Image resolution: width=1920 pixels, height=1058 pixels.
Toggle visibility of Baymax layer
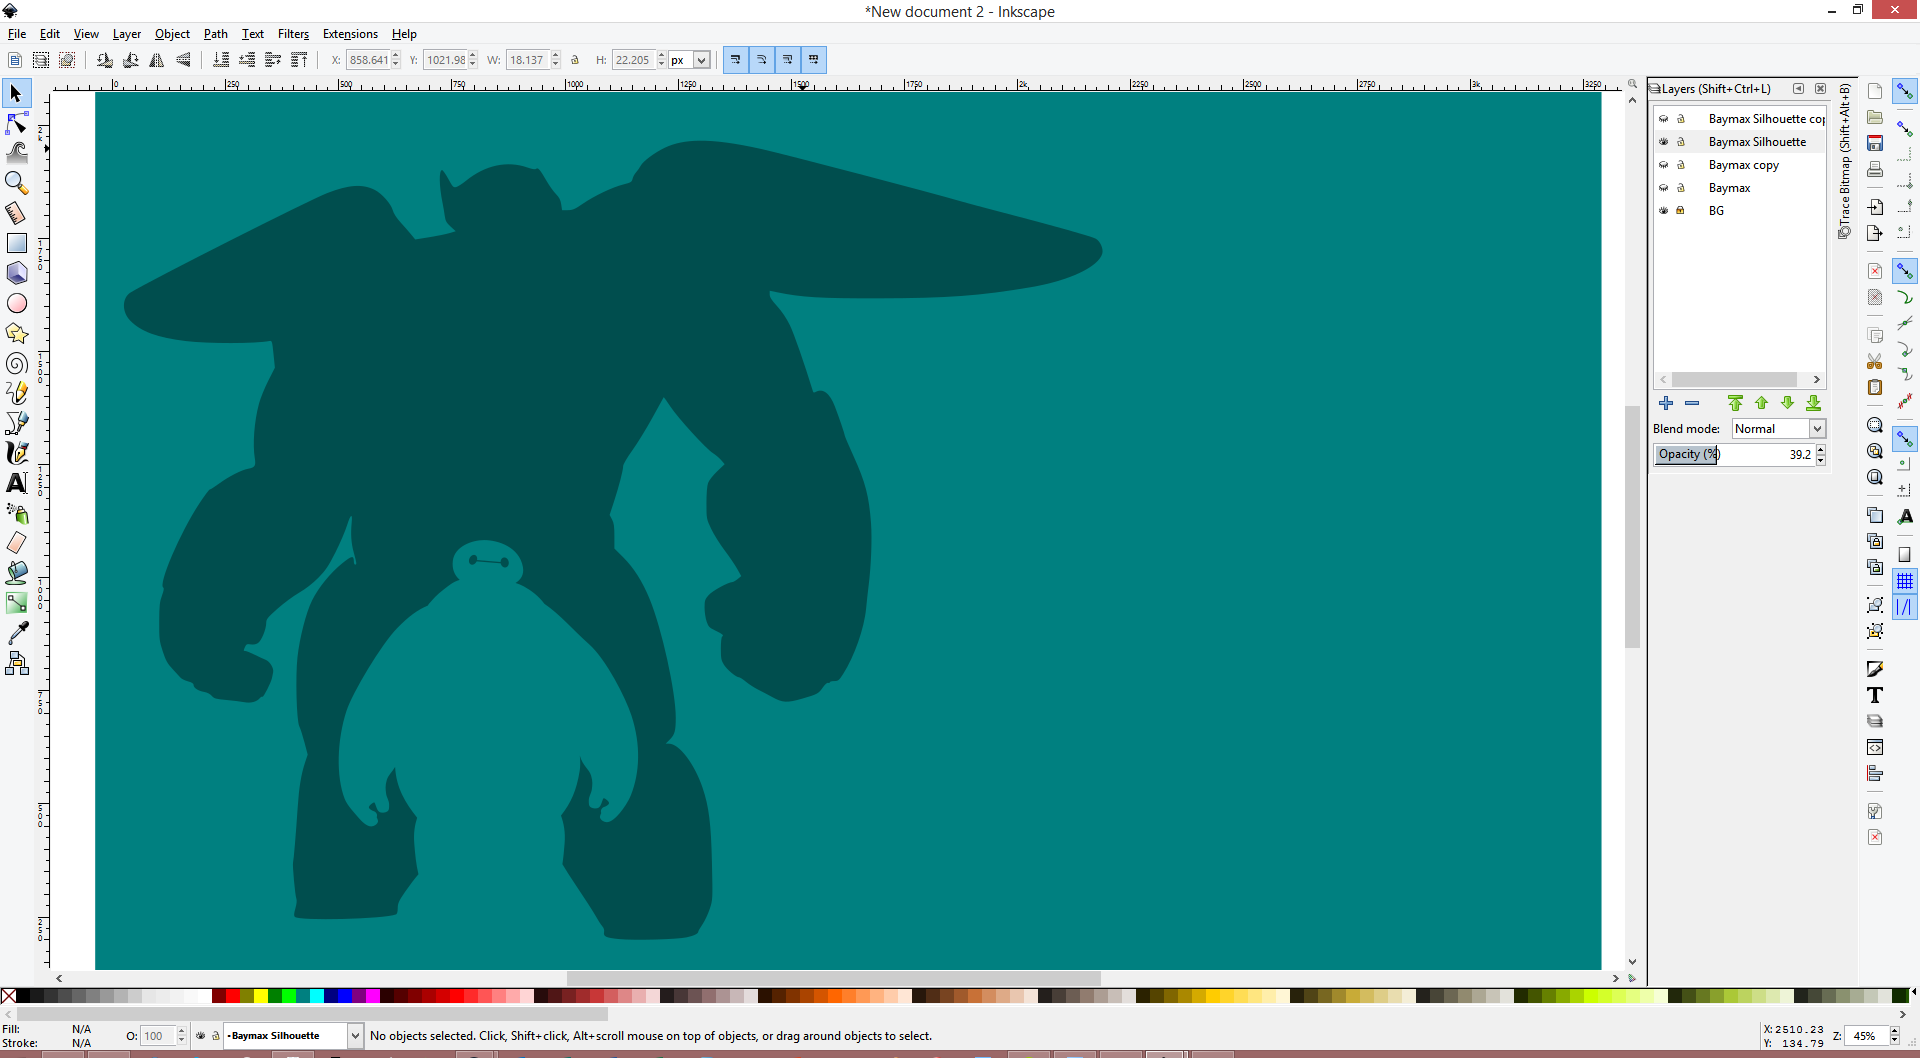click(1664, 188)
